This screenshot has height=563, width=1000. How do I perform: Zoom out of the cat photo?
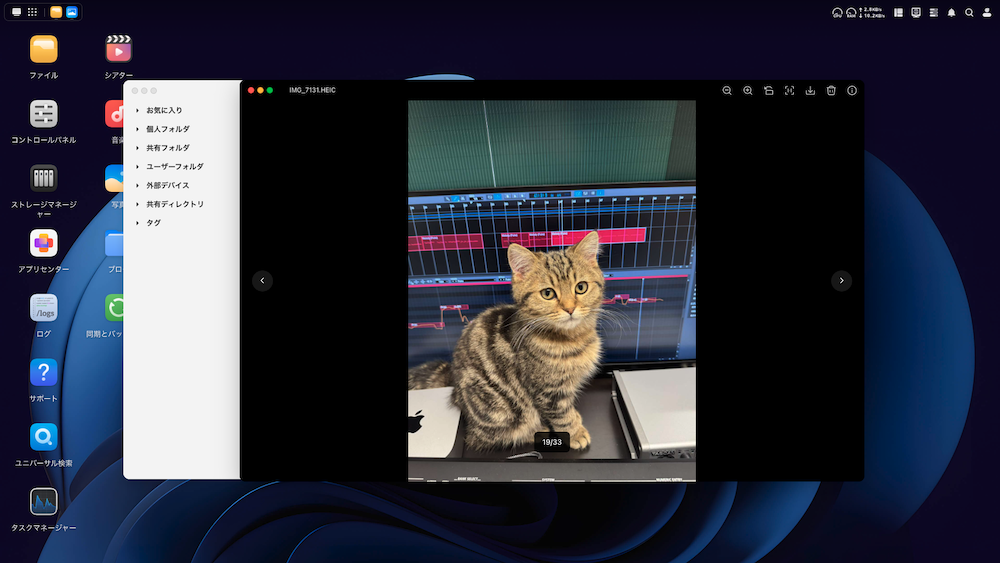(x=727, y=90)
